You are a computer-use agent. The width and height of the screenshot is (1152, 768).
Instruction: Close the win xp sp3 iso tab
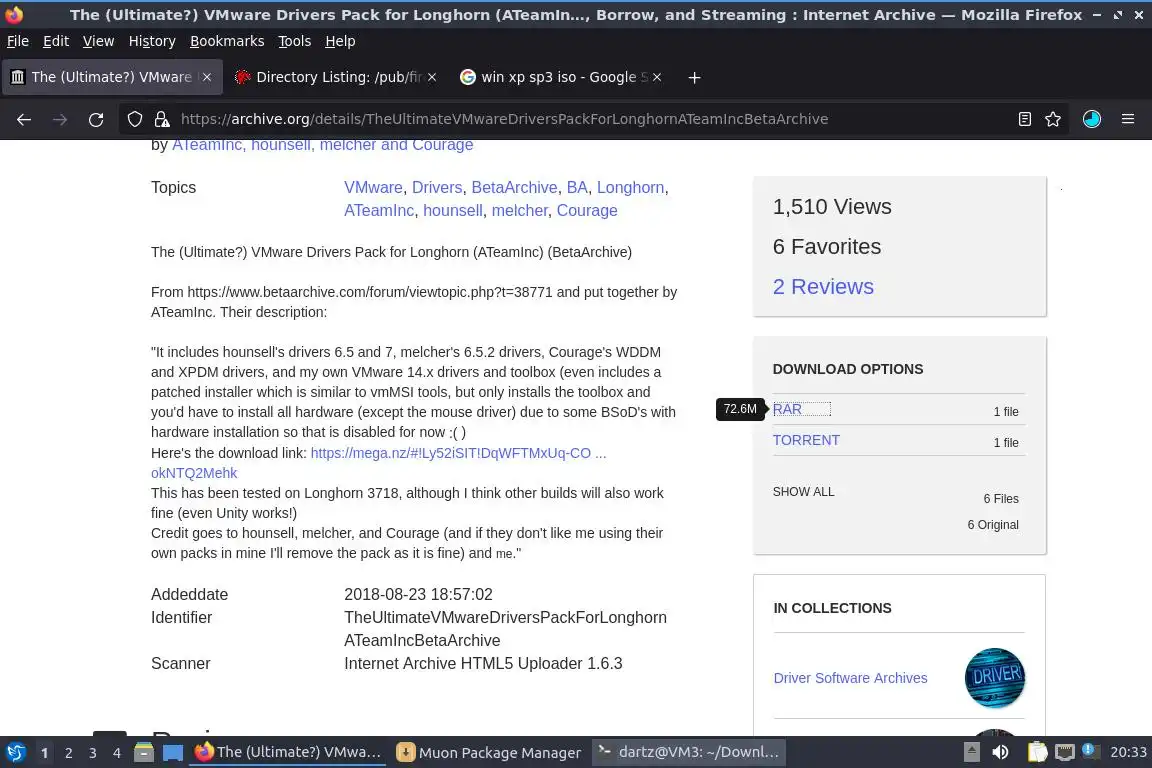coord(657,77)
